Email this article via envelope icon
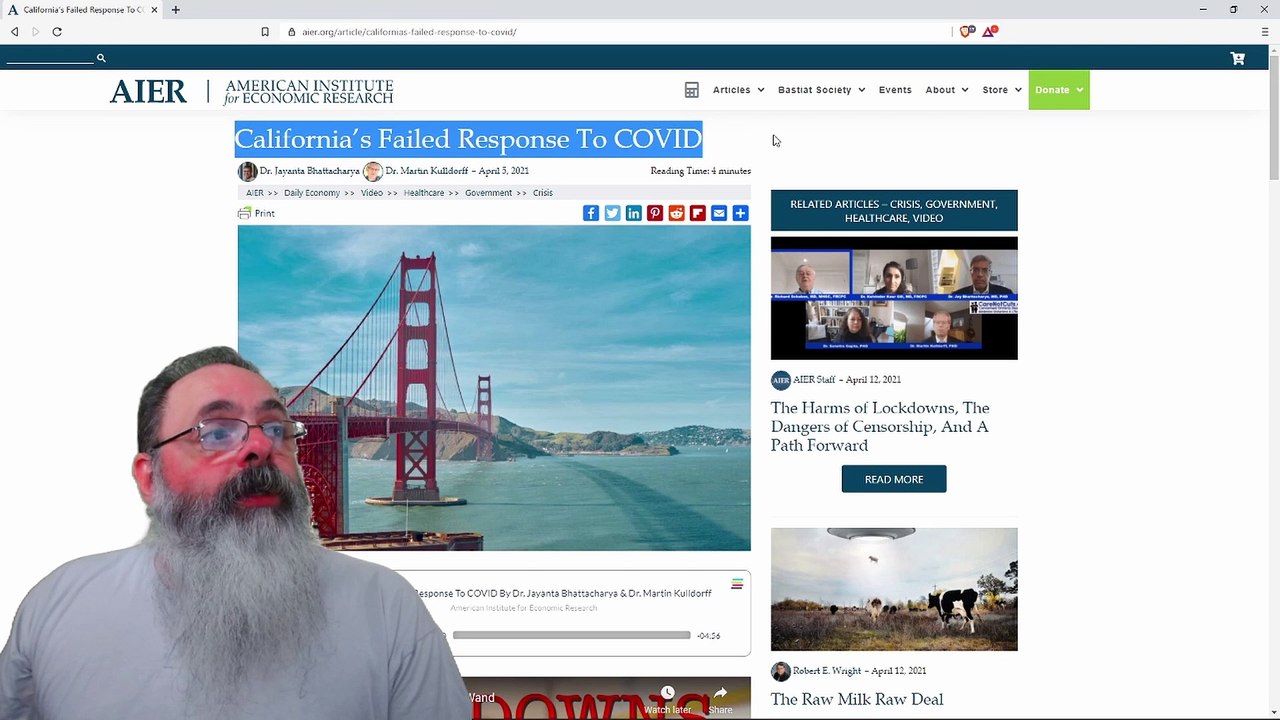 [x=719, y=213]
